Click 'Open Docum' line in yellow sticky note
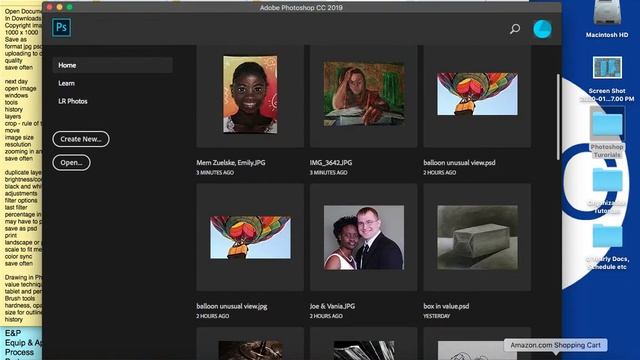 coord(23,11)
